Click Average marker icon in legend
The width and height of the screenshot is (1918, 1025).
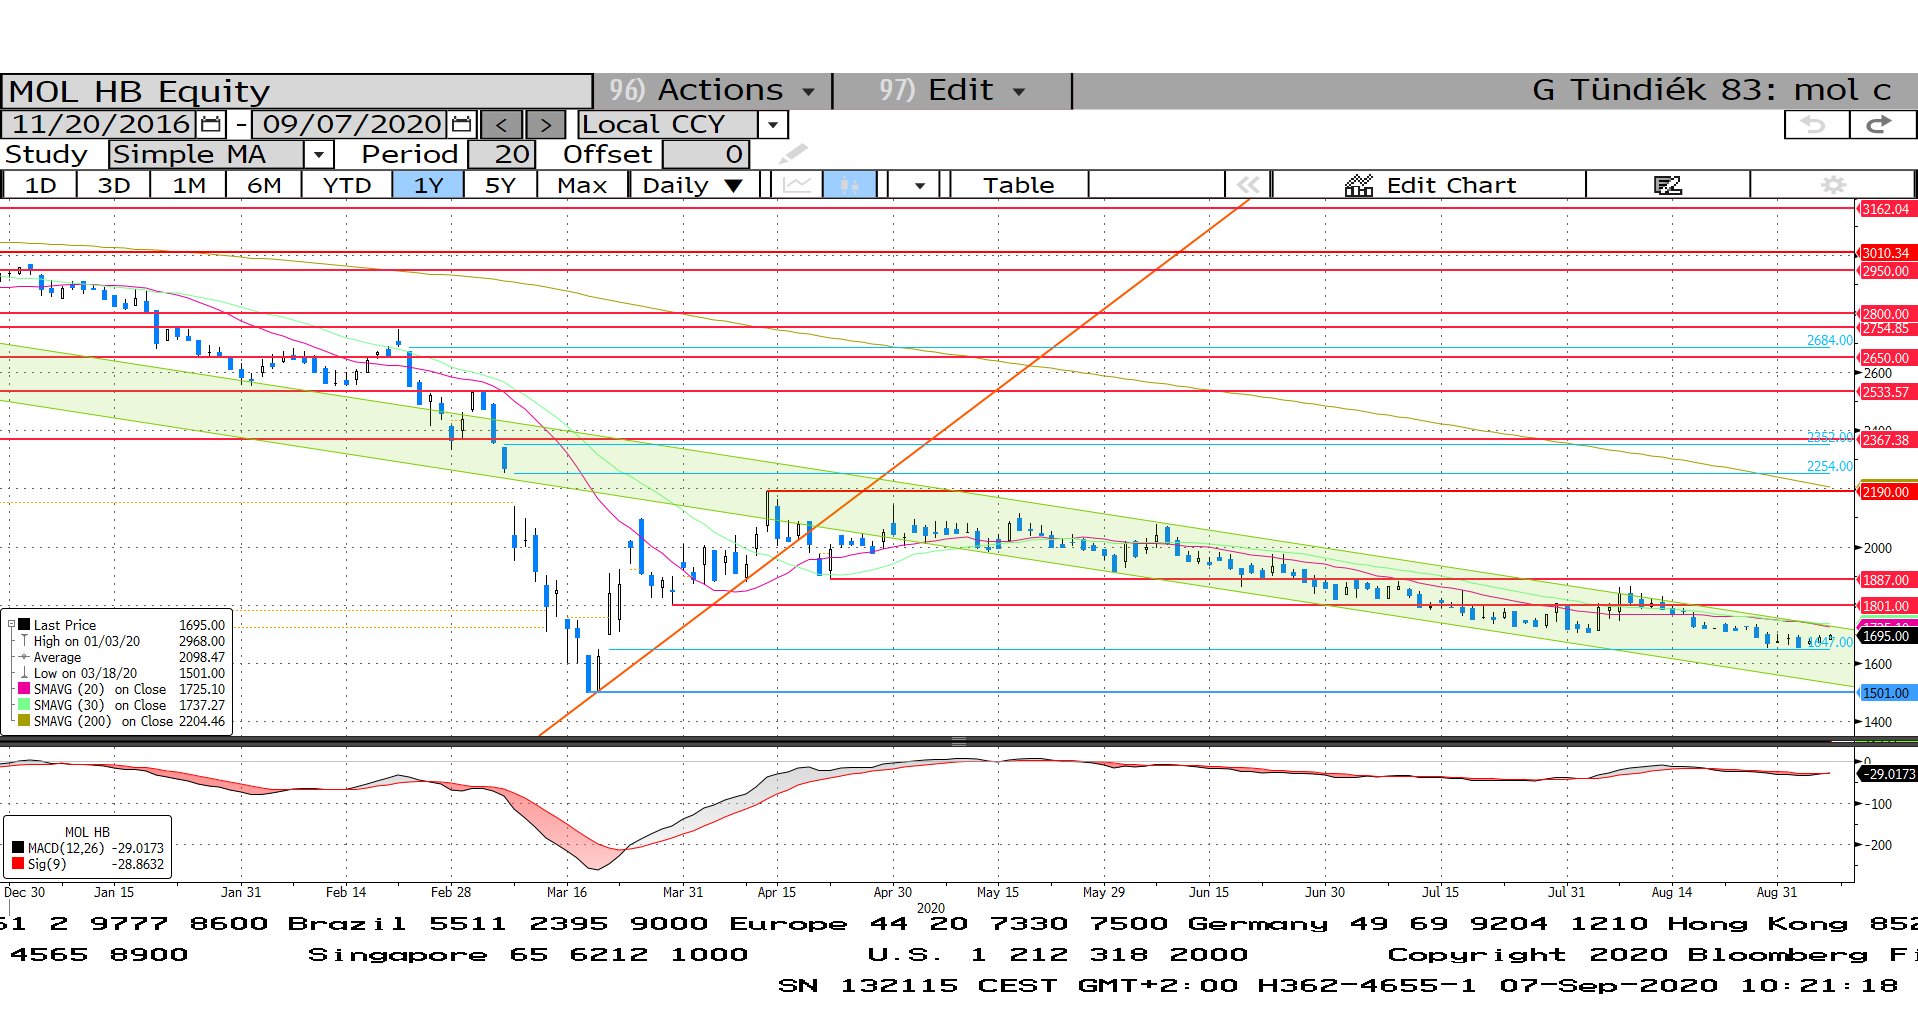point(25,657)
